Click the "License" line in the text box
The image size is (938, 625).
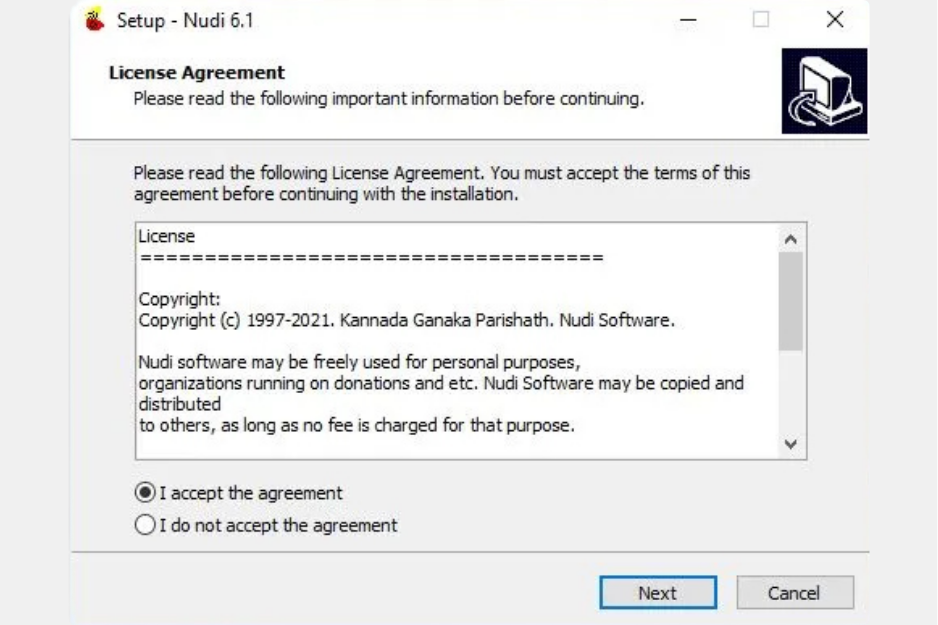[x=167, y=237]
